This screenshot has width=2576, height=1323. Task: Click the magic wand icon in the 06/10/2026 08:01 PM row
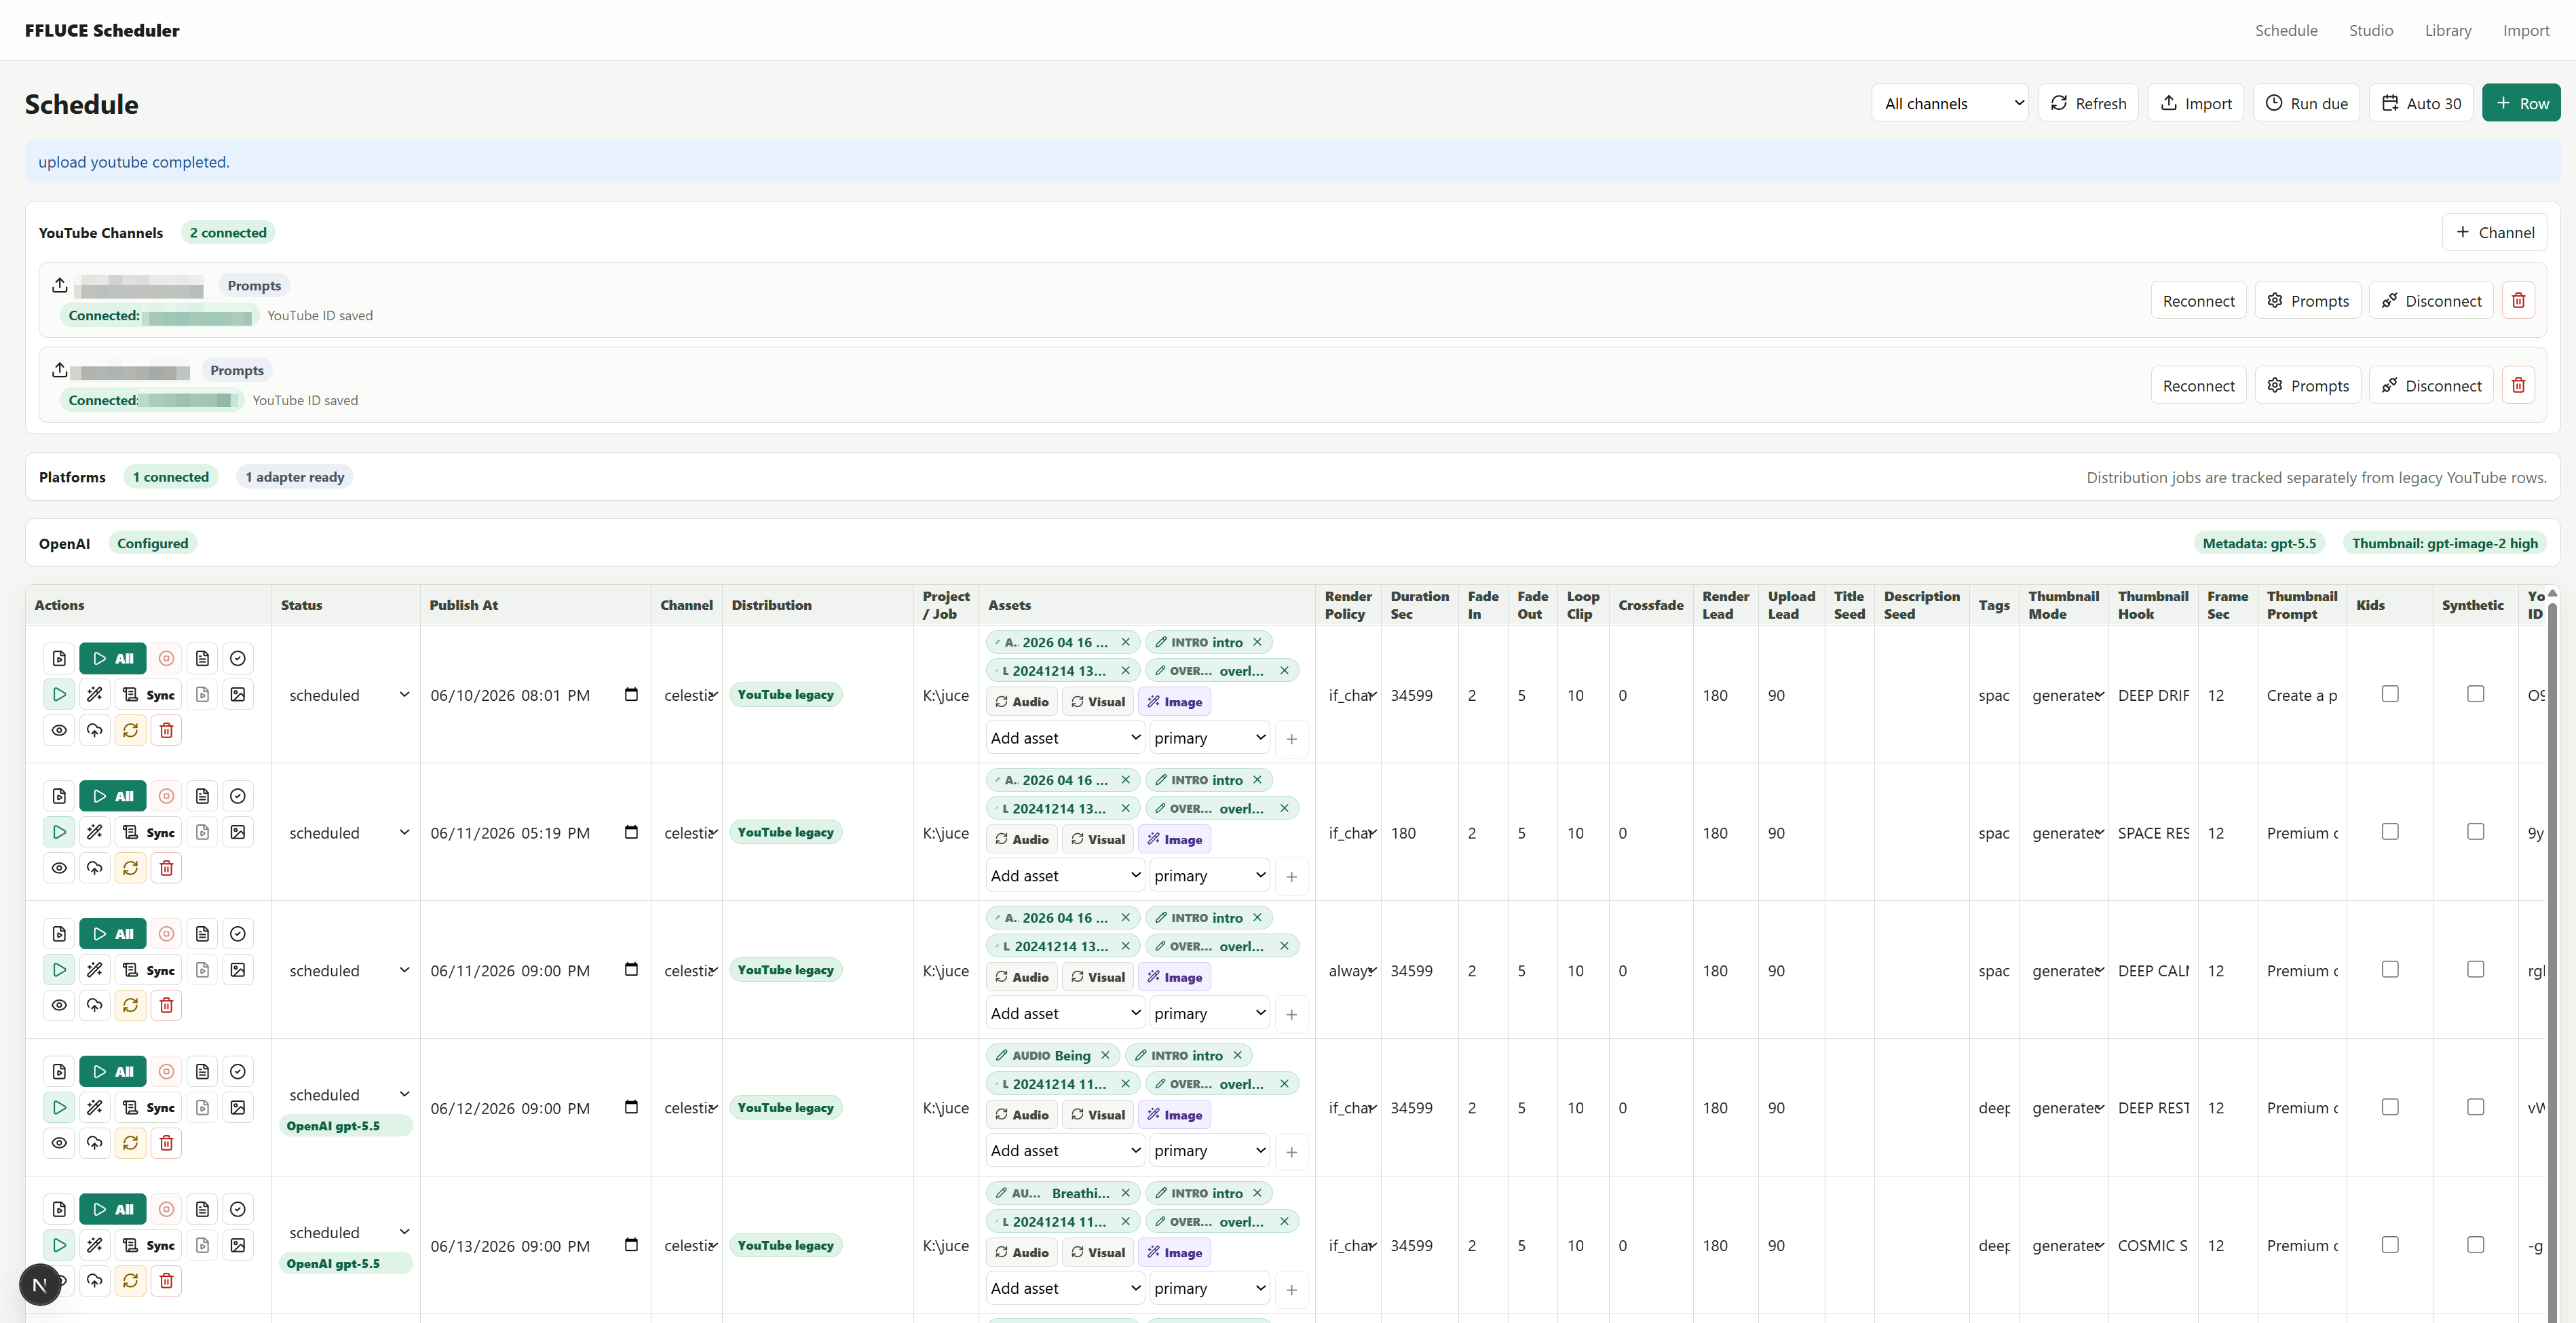[x=95, y=694]
